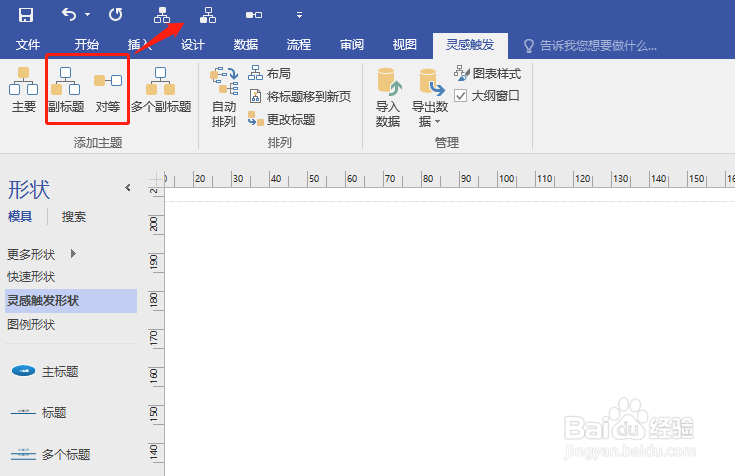This screenshot has width=735, height=476.
Task: Expand 更多形状 more shapes
Action: point(41,254)
